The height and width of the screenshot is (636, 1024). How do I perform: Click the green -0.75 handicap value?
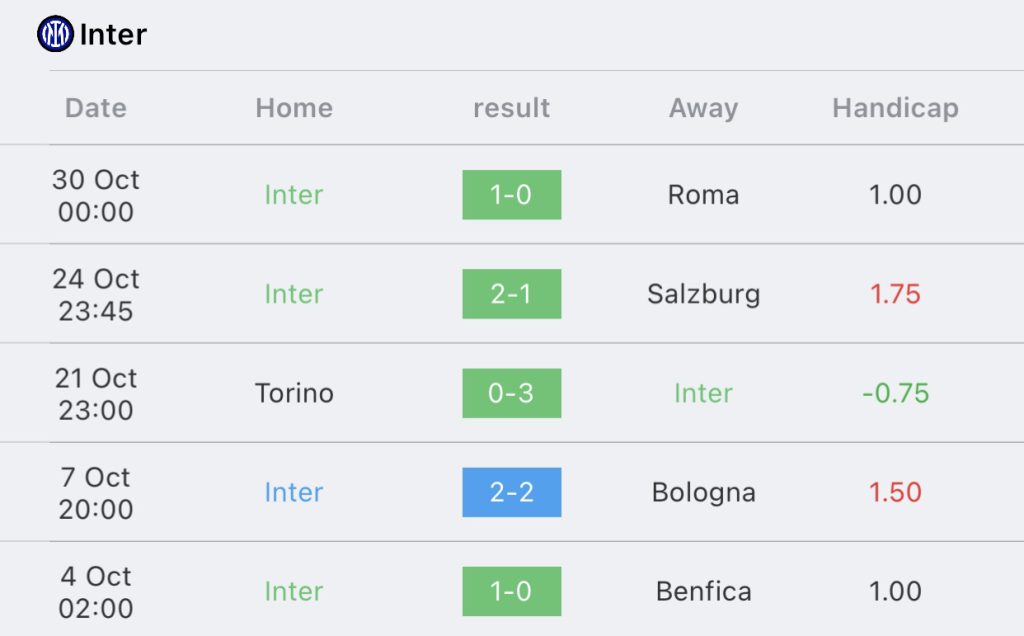pyautogui.click(x=895, y=393)
